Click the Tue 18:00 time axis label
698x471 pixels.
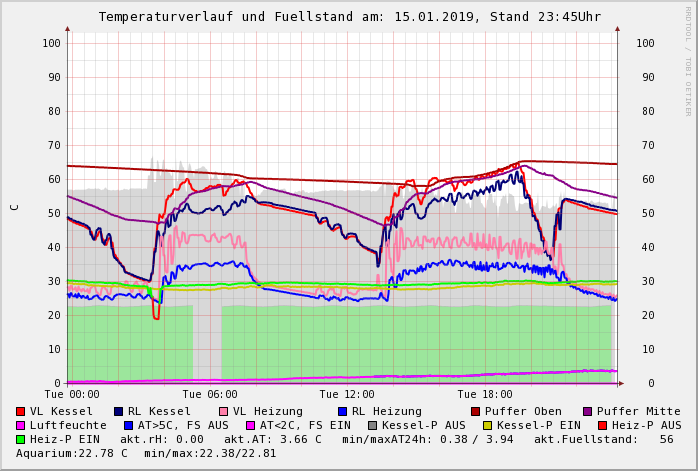(485, 395)
